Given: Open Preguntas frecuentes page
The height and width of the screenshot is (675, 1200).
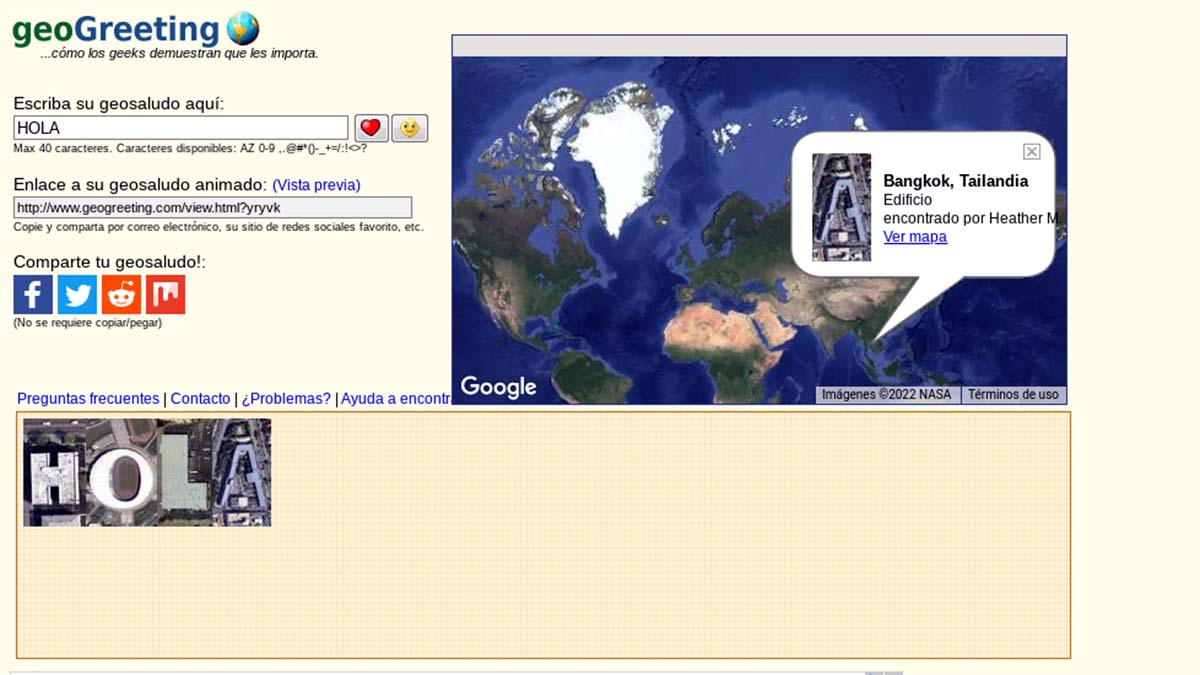Looking at the screenshot, I should point(88,398).
